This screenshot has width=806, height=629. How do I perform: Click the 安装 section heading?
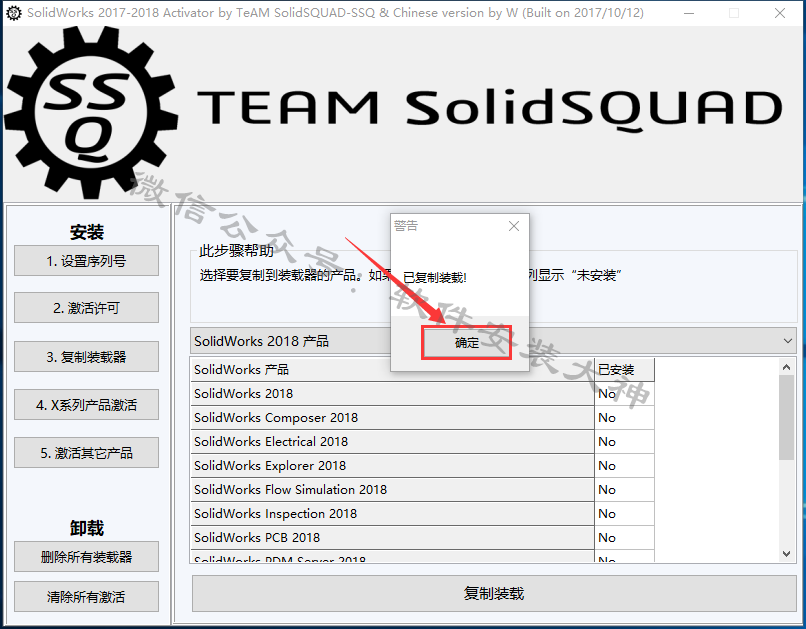pos(86,232)
